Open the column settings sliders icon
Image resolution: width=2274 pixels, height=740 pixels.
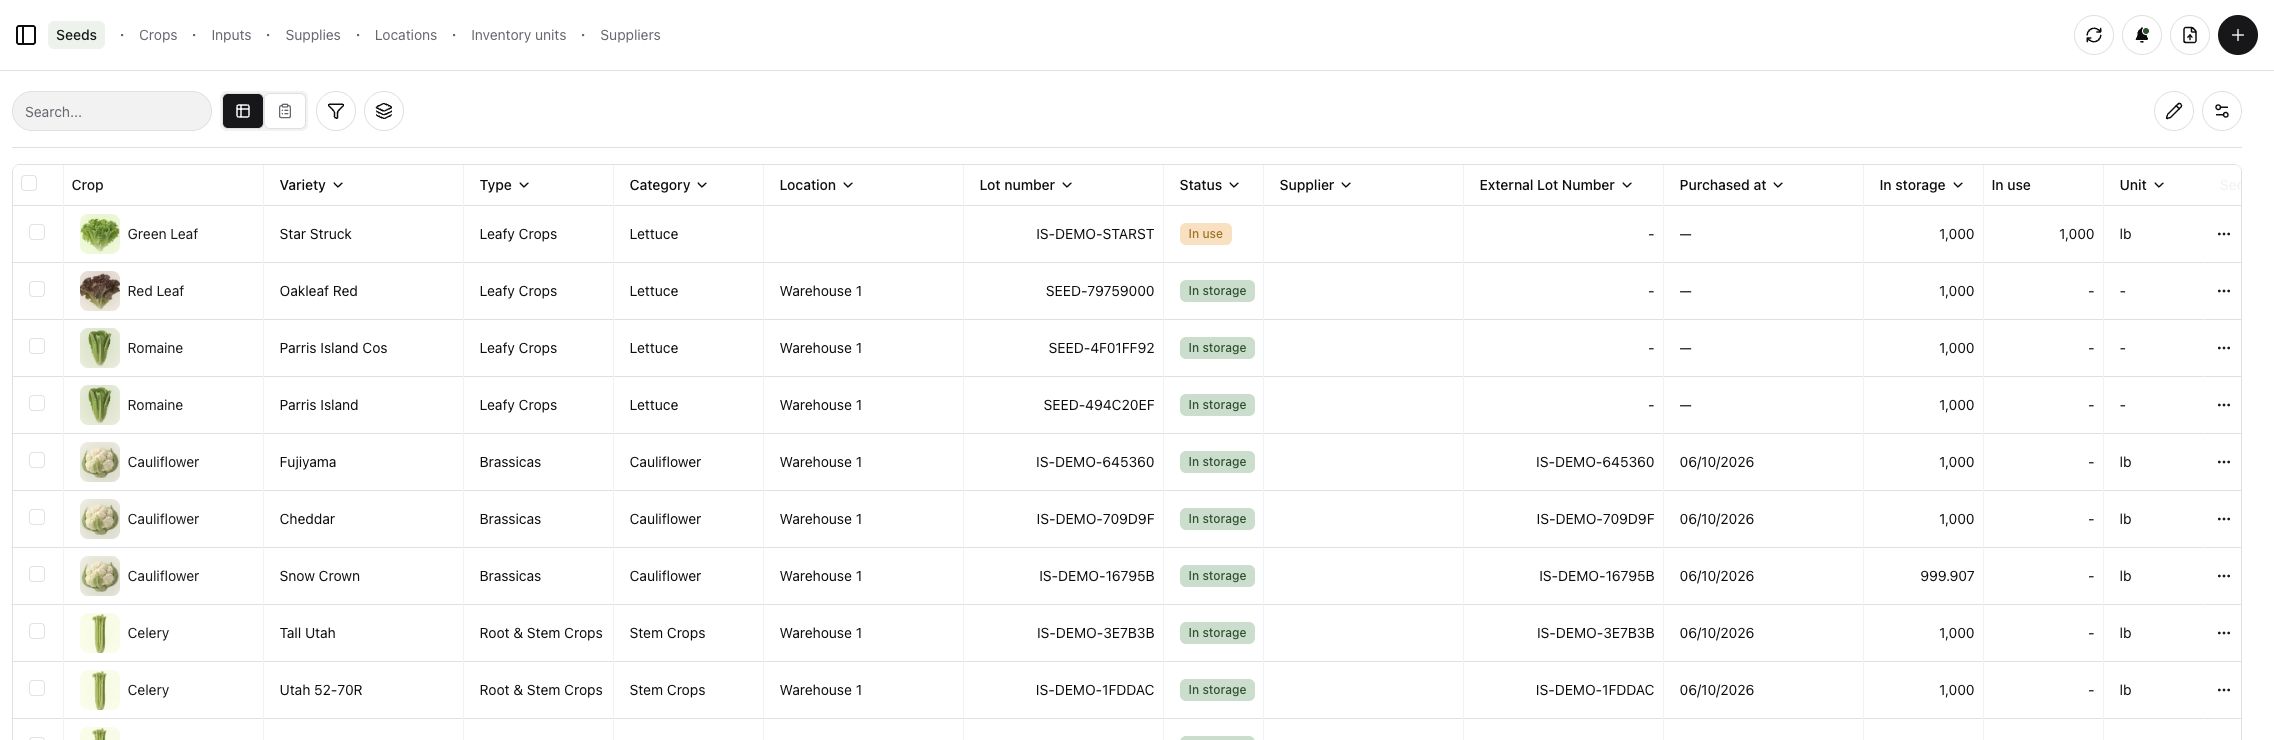point(2222,111)
